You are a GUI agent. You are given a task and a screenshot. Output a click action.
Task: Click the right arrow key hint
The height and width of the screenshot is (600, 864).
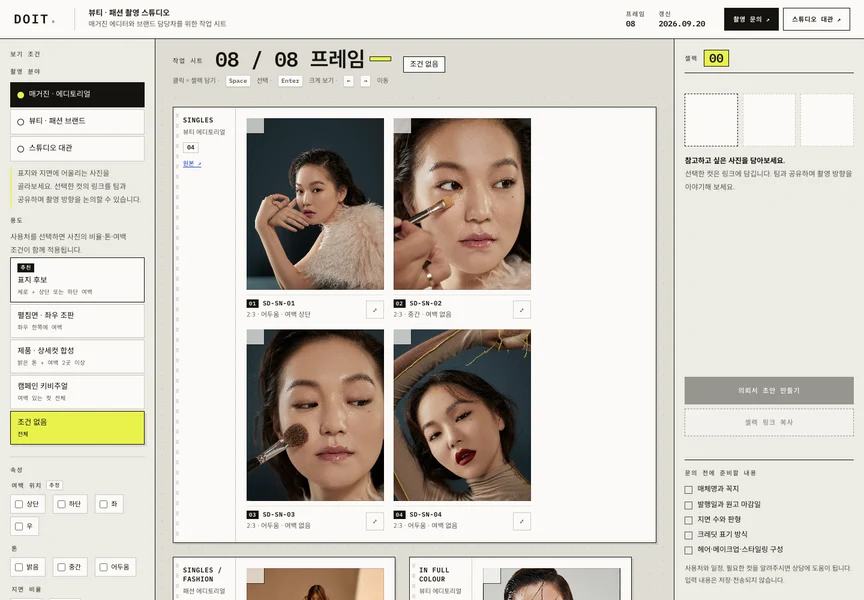pyautogui.click(x=365, y=81)
